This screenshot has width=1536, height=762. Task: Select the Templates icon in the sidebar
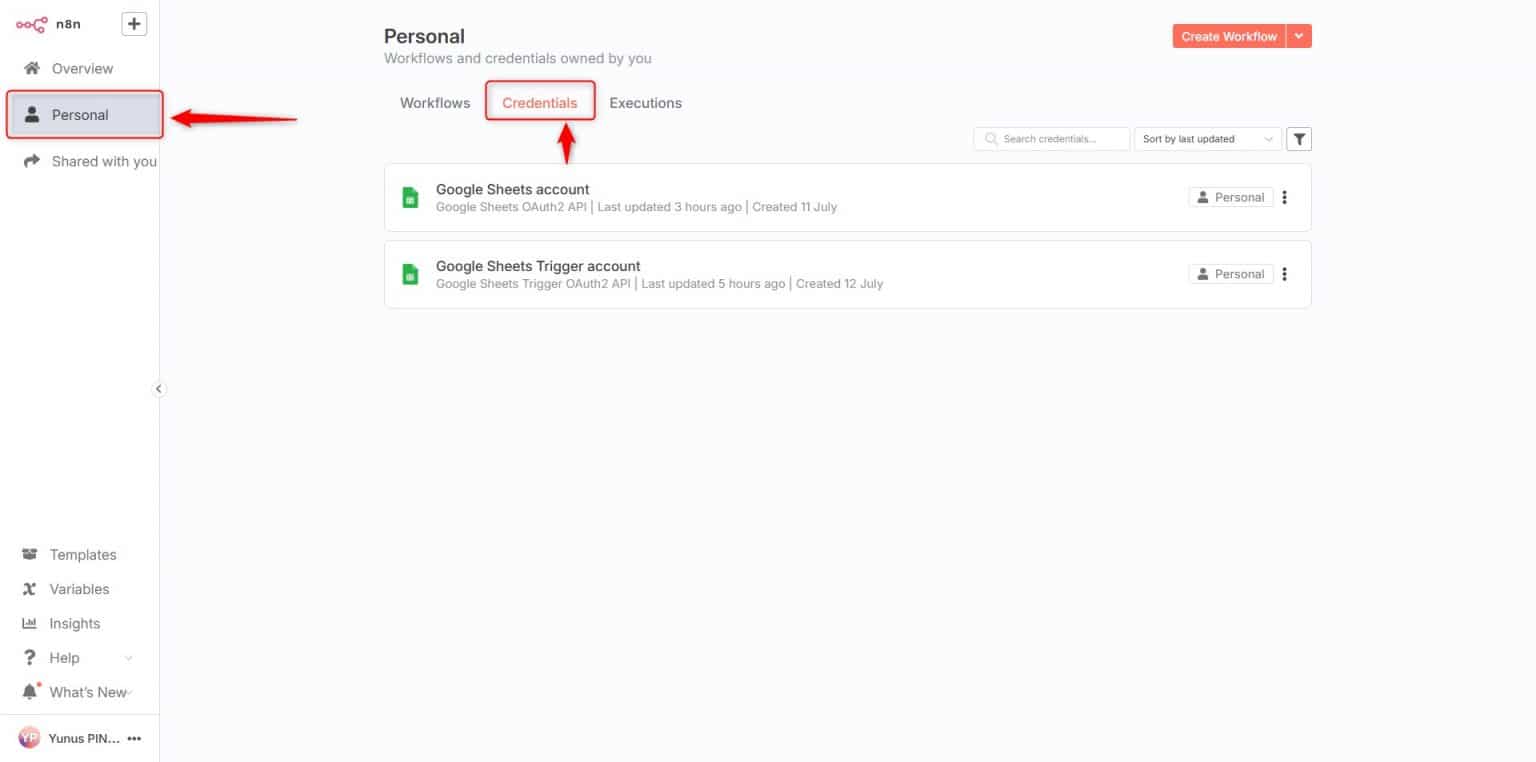click(28, 554)
